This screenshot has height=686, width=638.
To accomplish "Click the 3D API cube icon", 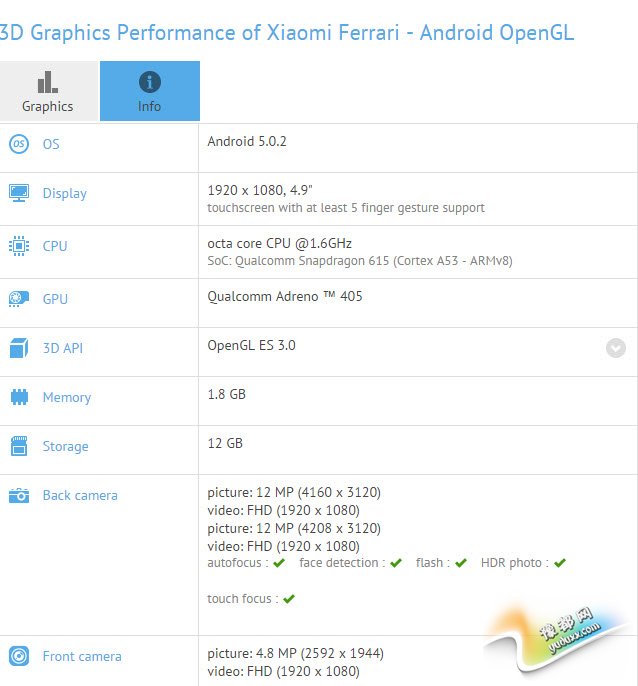I will (x=19, y=348).
